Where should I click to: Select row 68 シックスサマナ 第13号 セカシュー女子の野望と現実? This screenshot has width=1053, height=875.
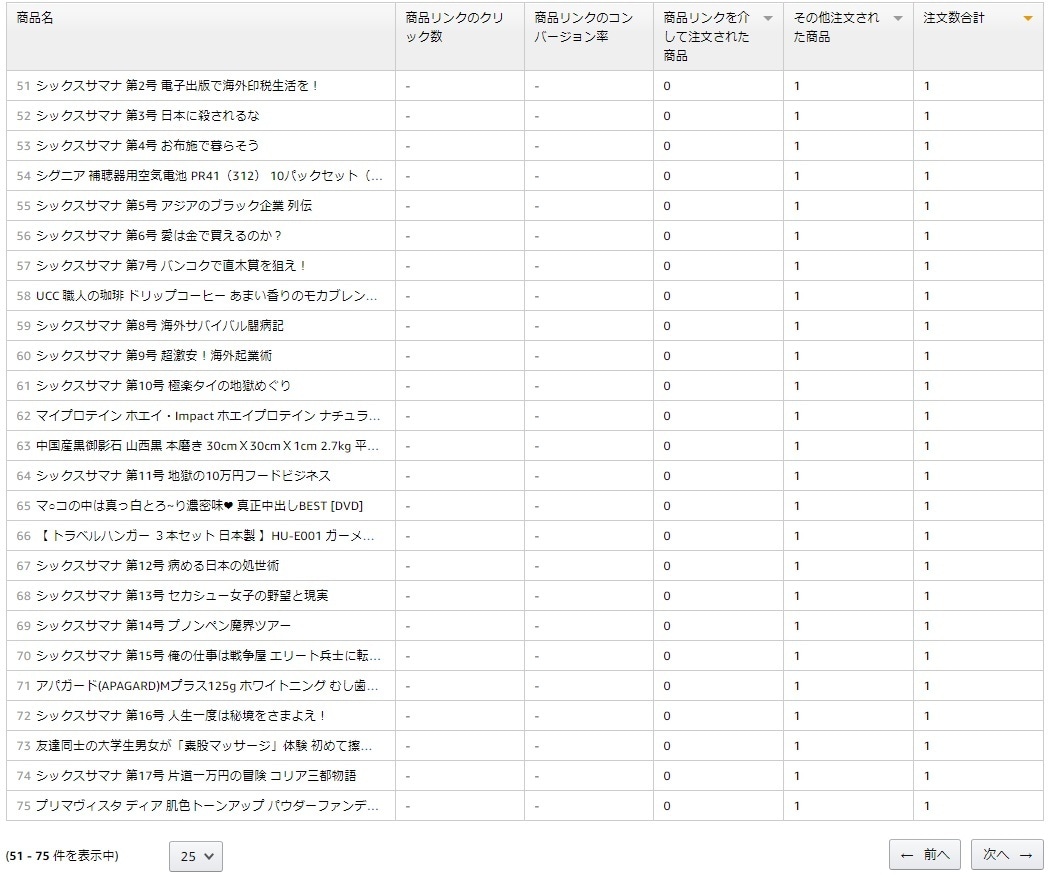point(524,596)
